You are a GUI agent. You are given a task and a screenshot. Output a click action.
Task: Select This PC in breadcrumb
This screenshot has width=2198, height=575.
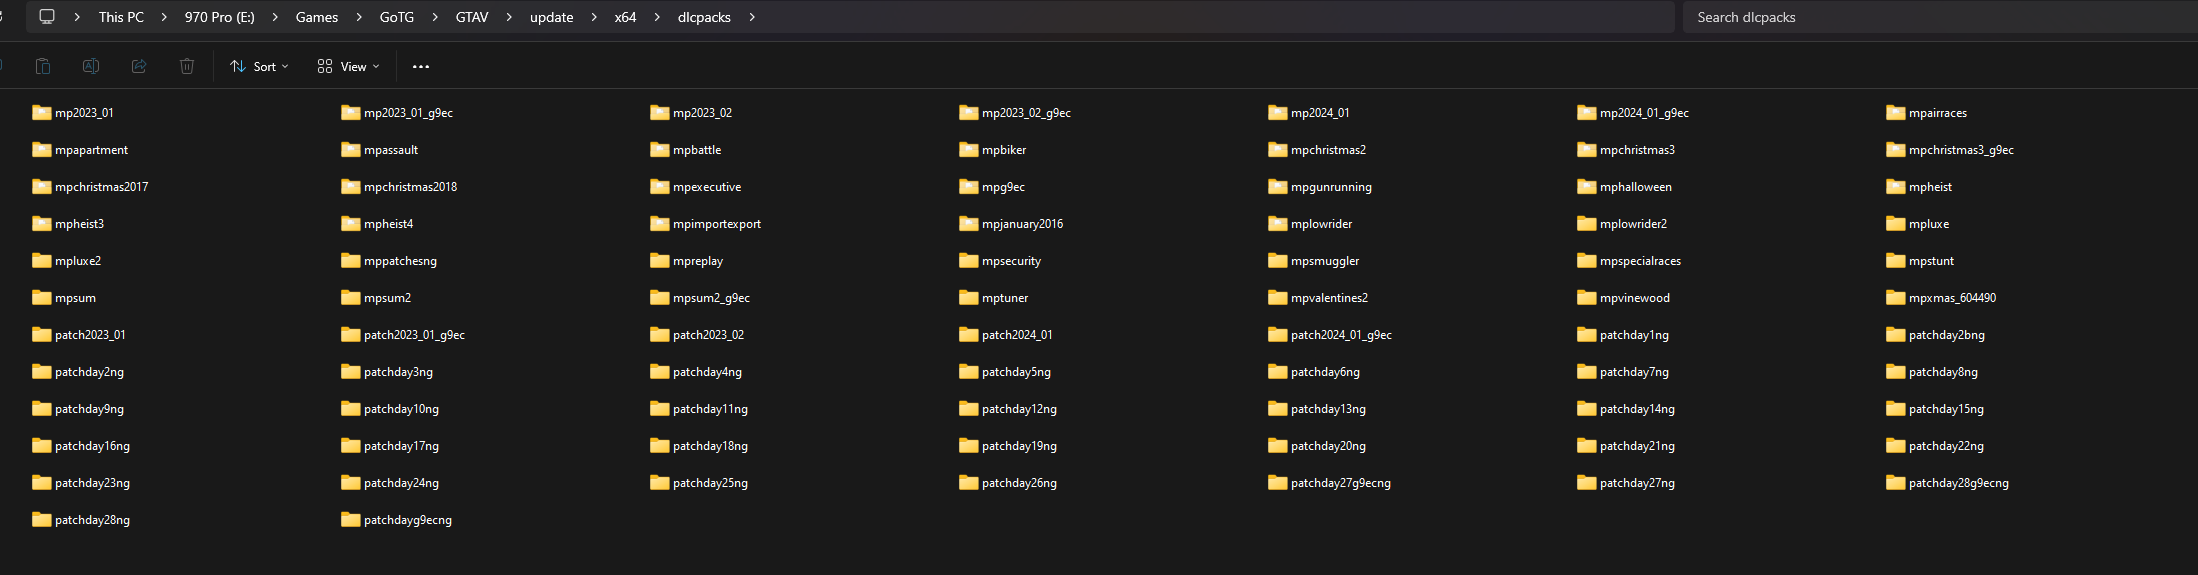coord(121,17)
